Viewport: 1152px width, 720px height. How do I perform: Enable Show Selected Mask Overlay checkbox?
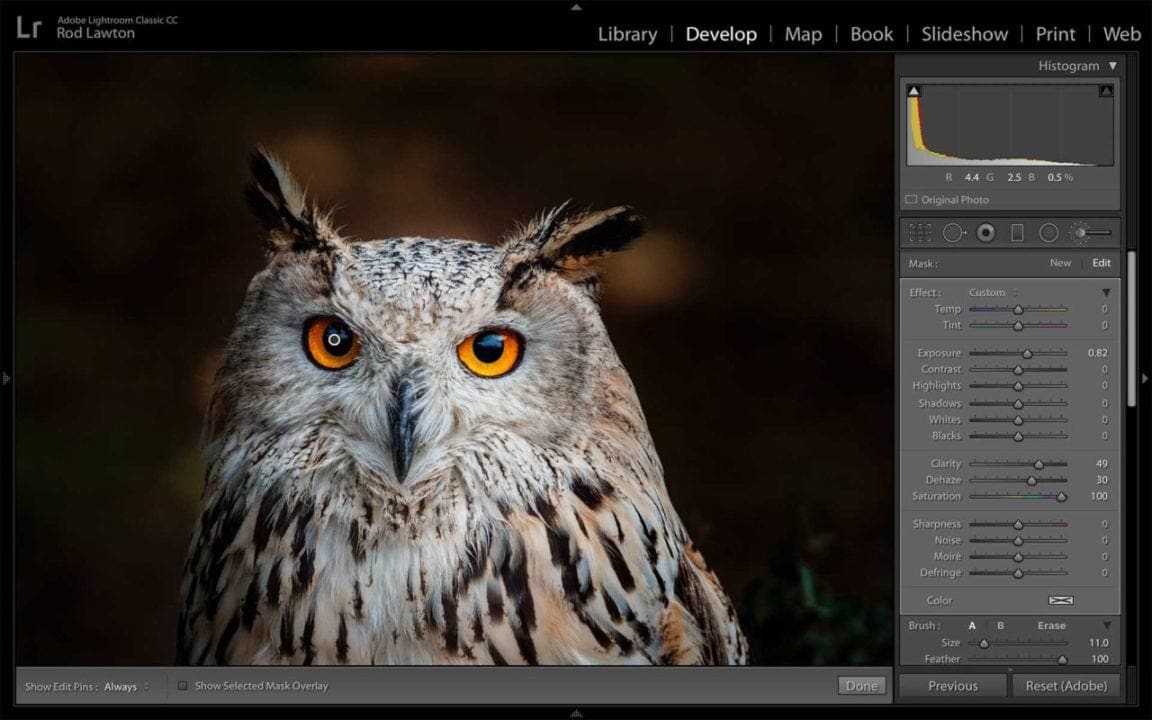(182, 685)
